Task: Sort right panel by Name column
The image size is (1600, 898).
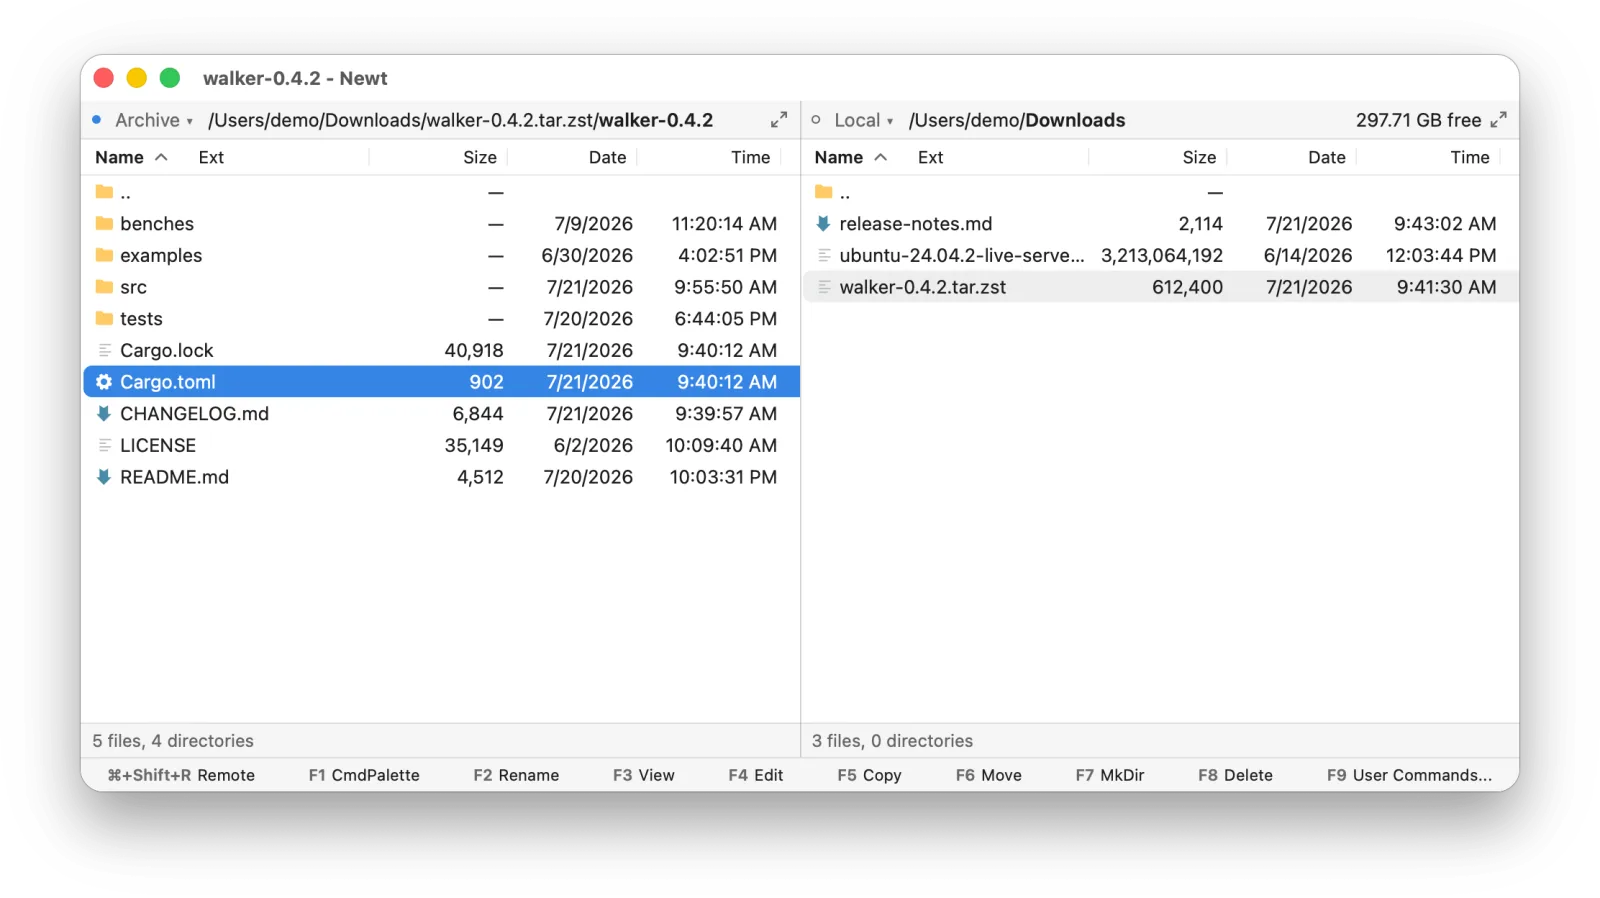Action: click(851, 157)
